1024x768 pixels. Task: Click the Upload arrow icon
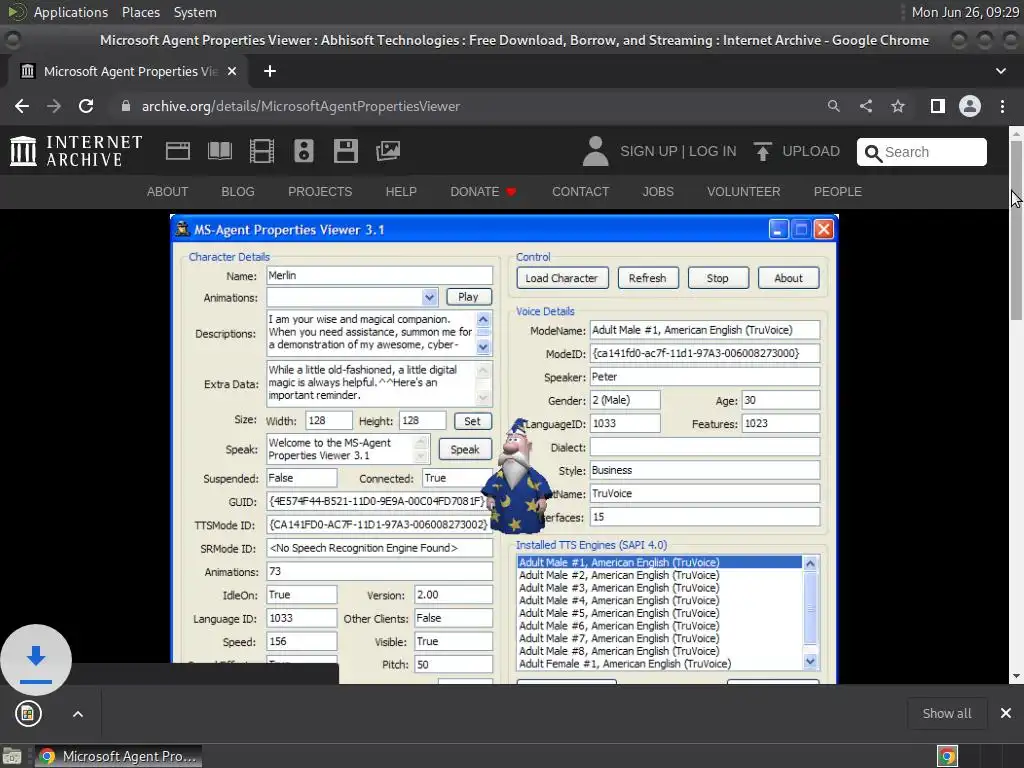(x=762, y=151)
